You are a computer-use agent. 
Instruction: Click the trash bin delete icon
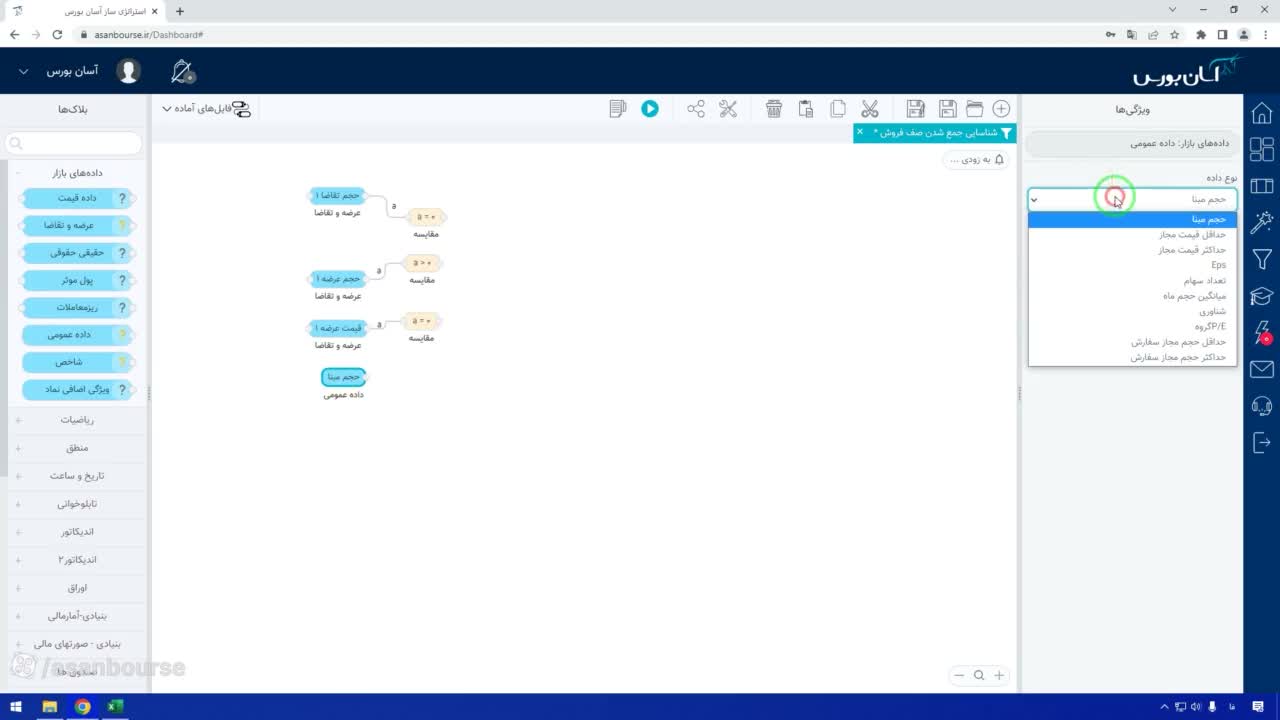[774, 109]
